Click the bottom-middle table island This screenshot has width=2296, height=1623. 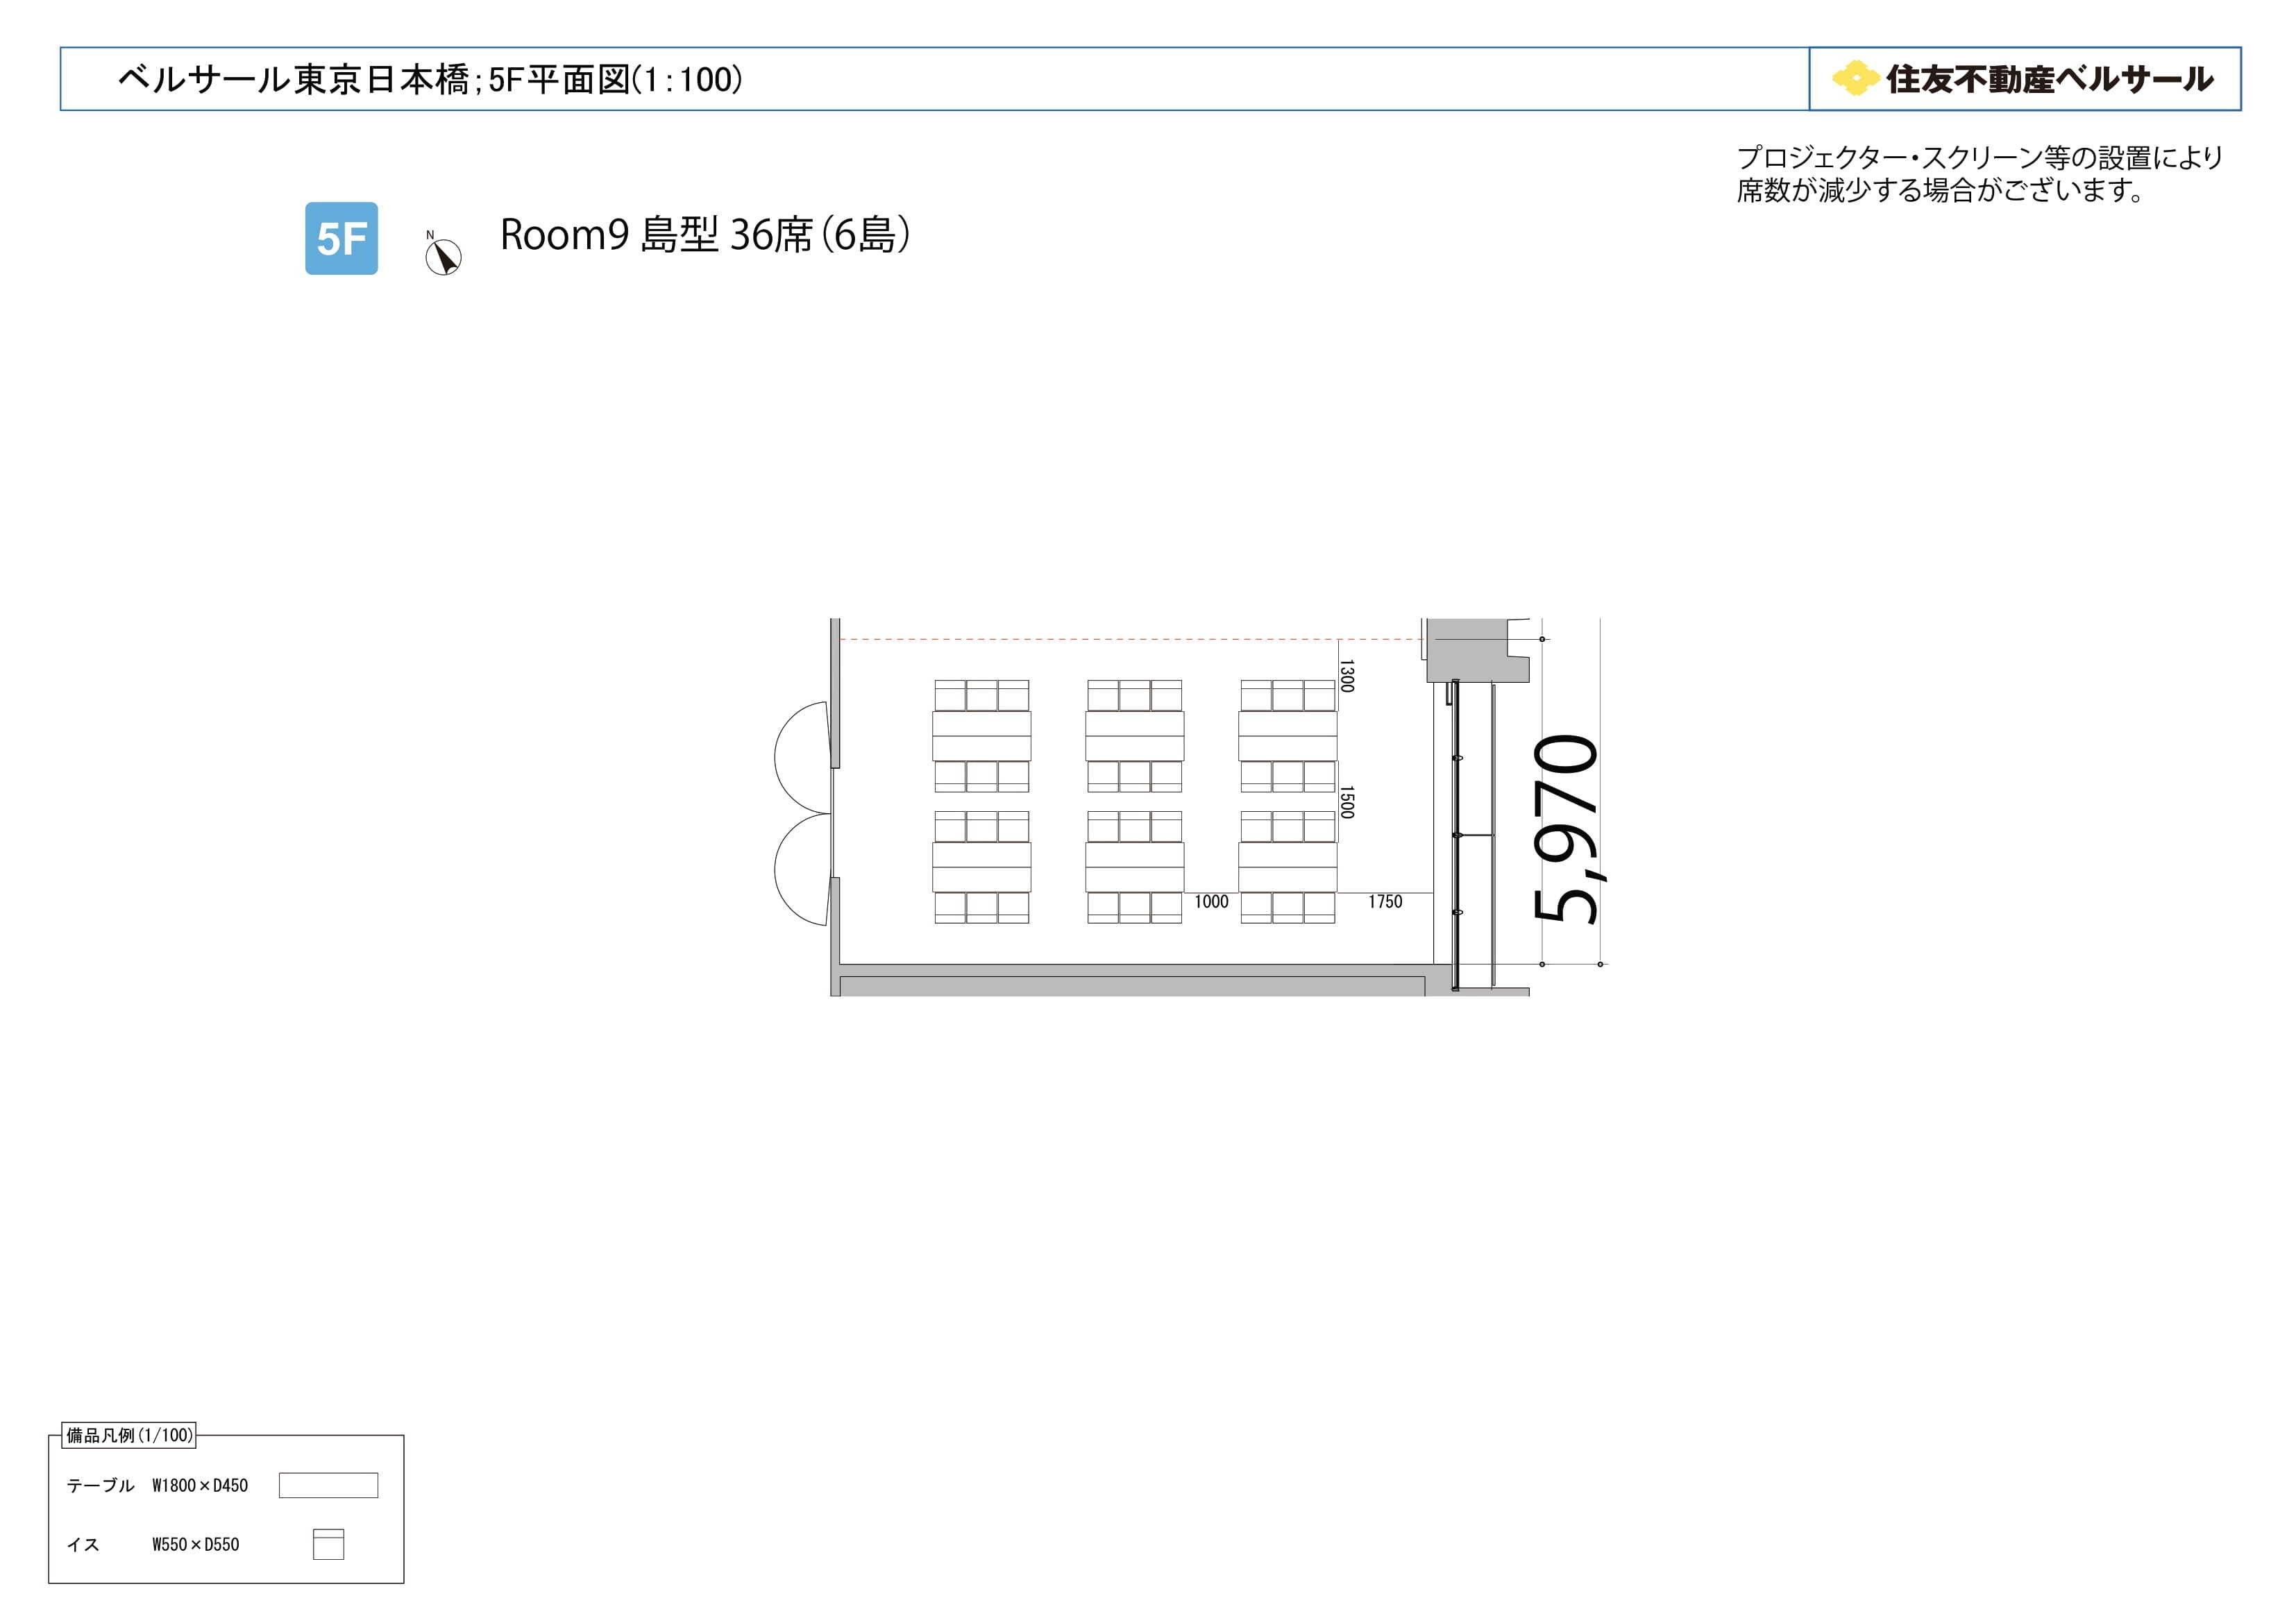click(1135, 867)
